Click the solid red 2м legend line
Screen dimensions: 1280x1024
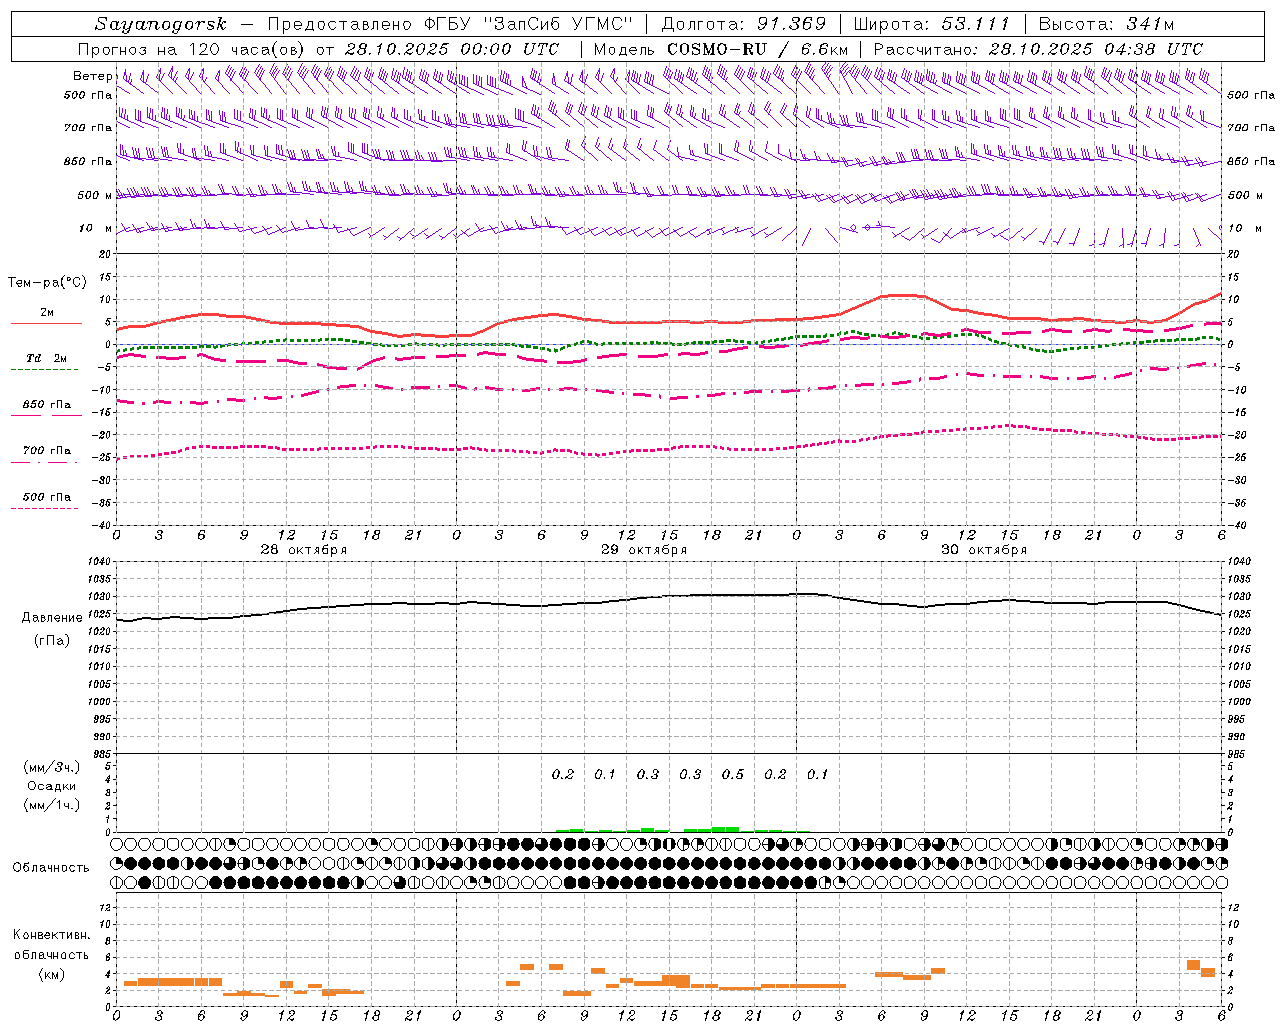point(46,323)
